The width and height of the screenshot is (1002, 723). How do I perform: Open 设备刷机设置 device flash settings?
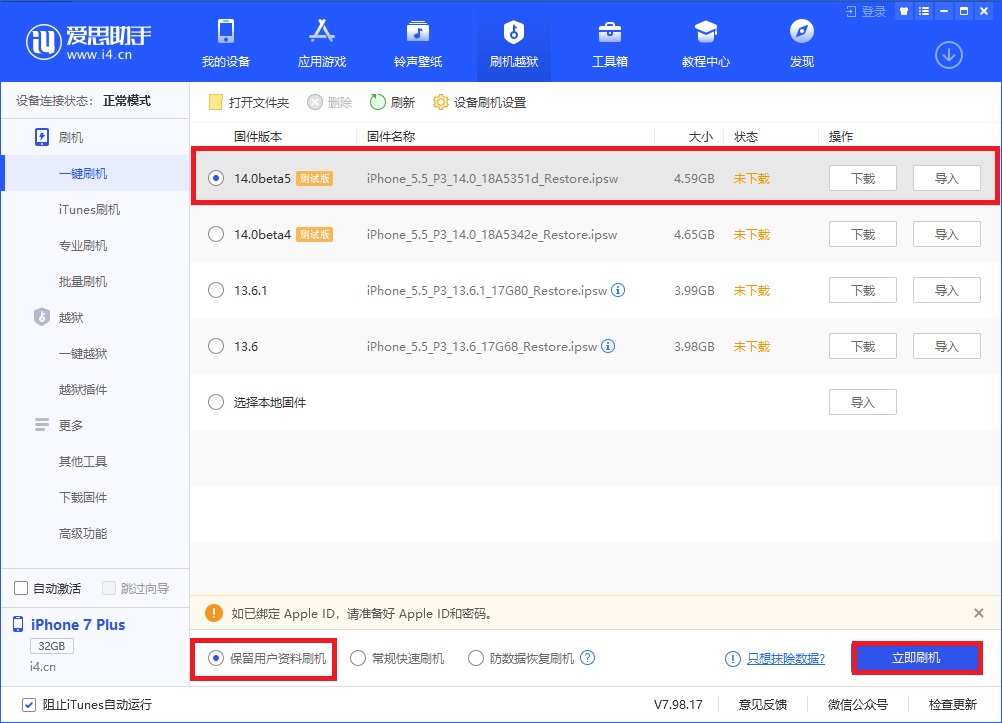click(479, 102)
